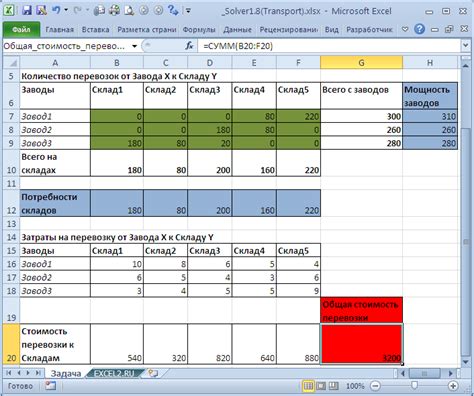Select cell H7 with capacity 310
Screen dimensions: 474x396
click(x=430, y=116)
